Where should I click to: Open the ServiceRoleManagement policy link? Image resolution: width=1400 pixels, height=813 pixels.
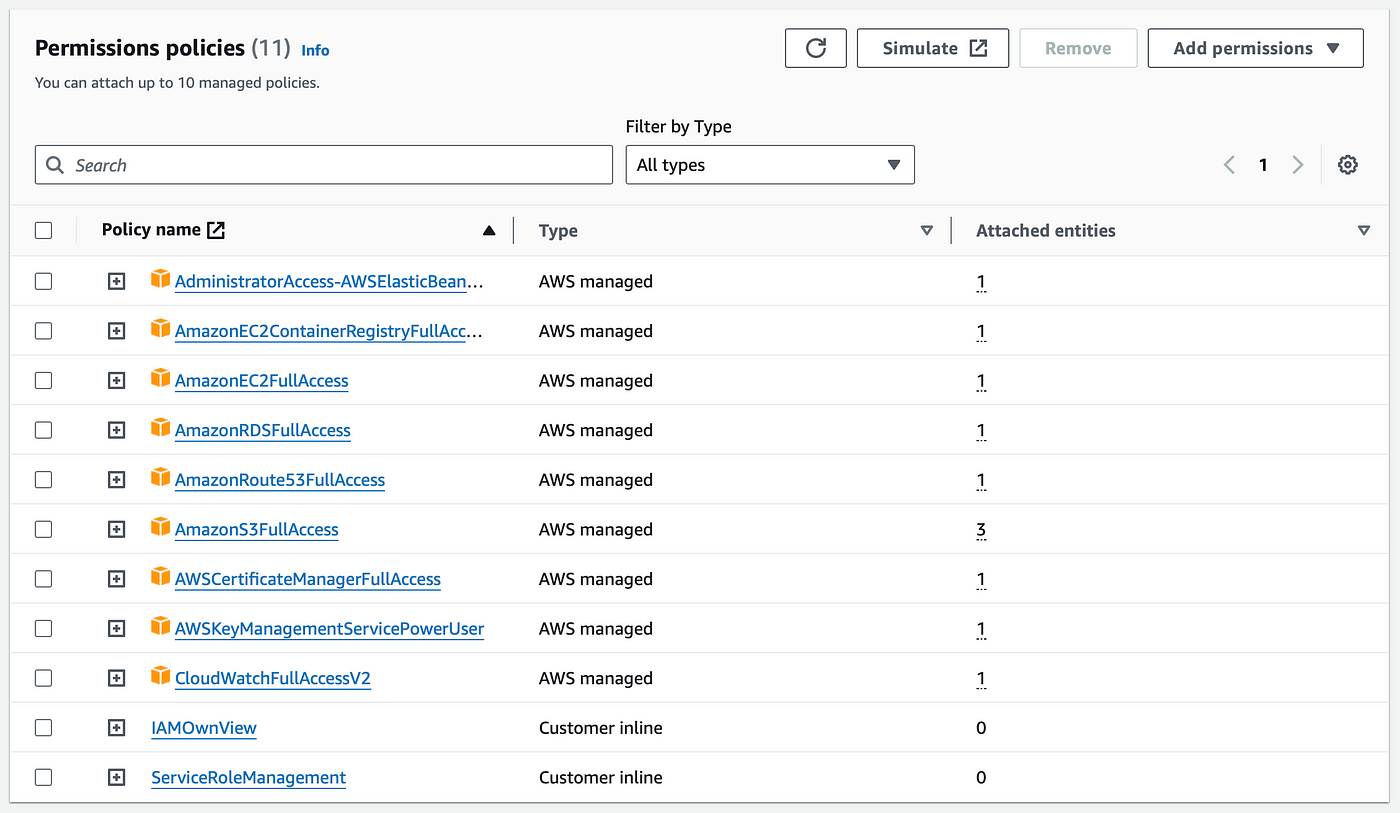click(x=249, y=778)
